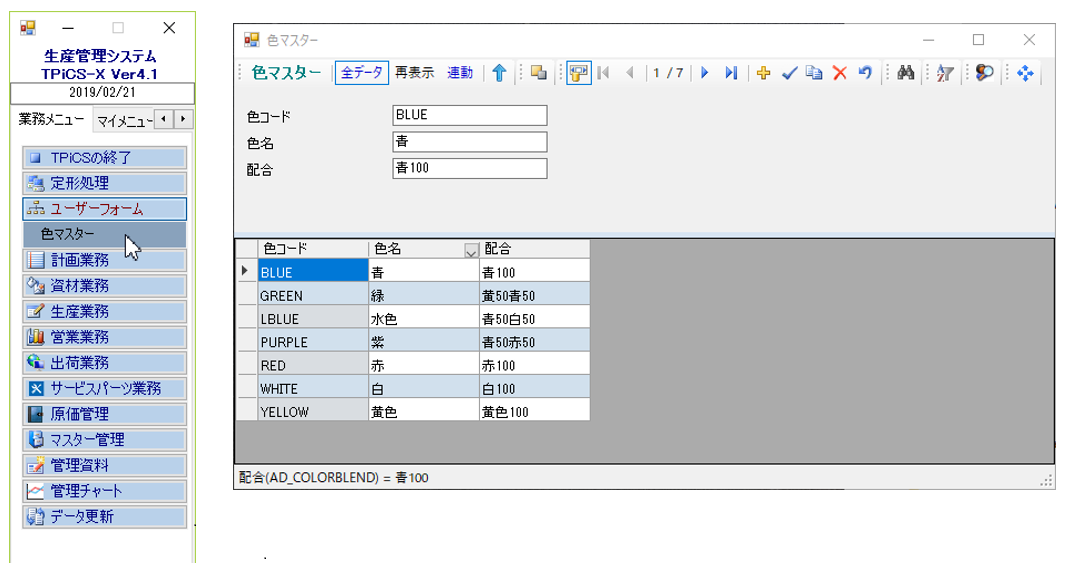The width and height of the screenshot is (1068, 563).
Task: Go to the last record in navigator
Action: pos(731,73)
